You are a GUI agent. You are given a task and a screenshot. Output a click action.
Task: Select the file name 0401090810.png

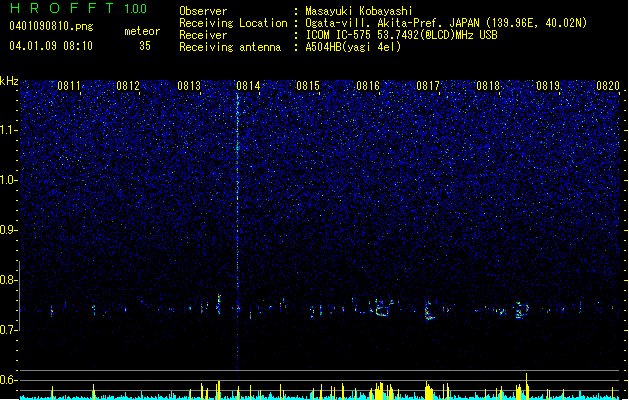click(51, 26)
